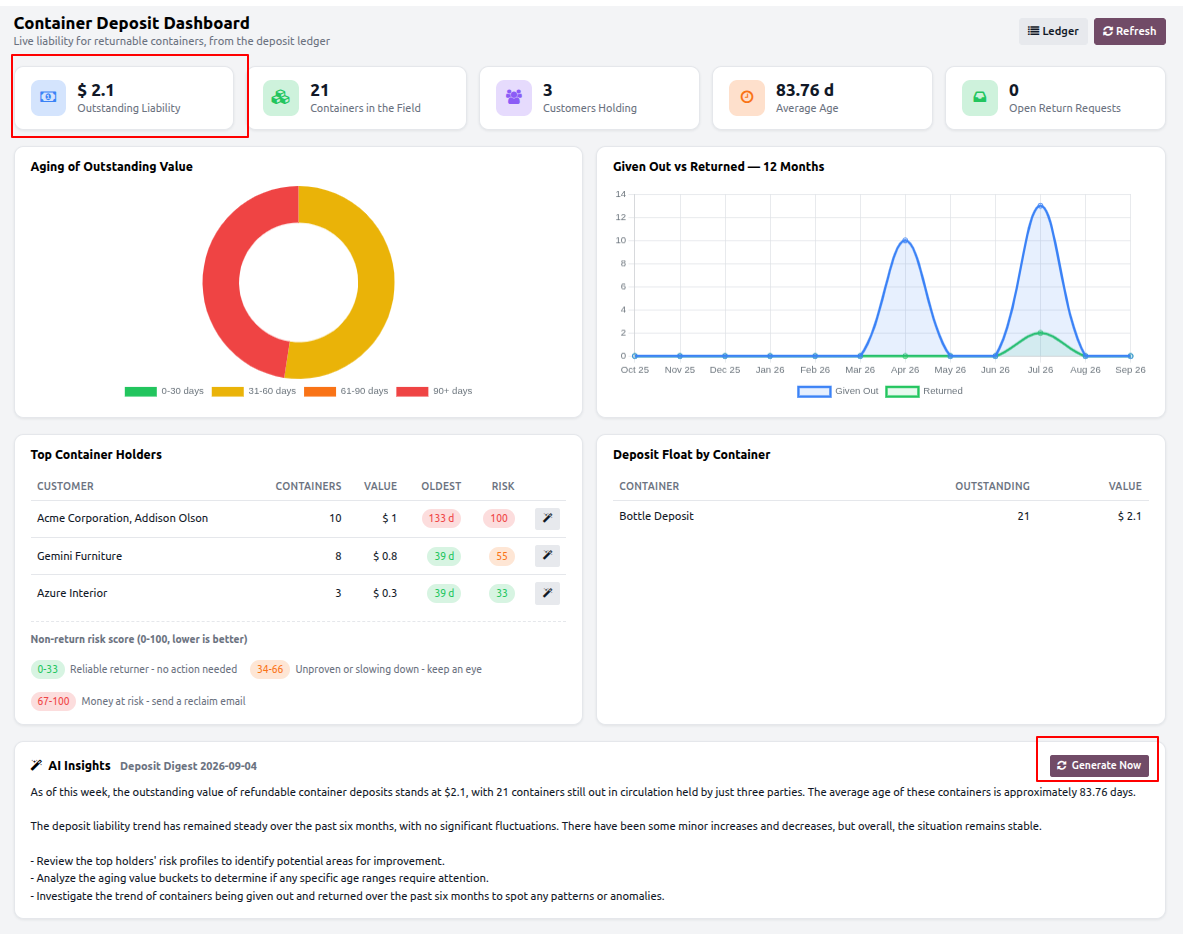The width and height of the screenshot is (1183, 934).
Task: Toggle the 61-90 days legend swatch
Action: [x=320, y=391]
